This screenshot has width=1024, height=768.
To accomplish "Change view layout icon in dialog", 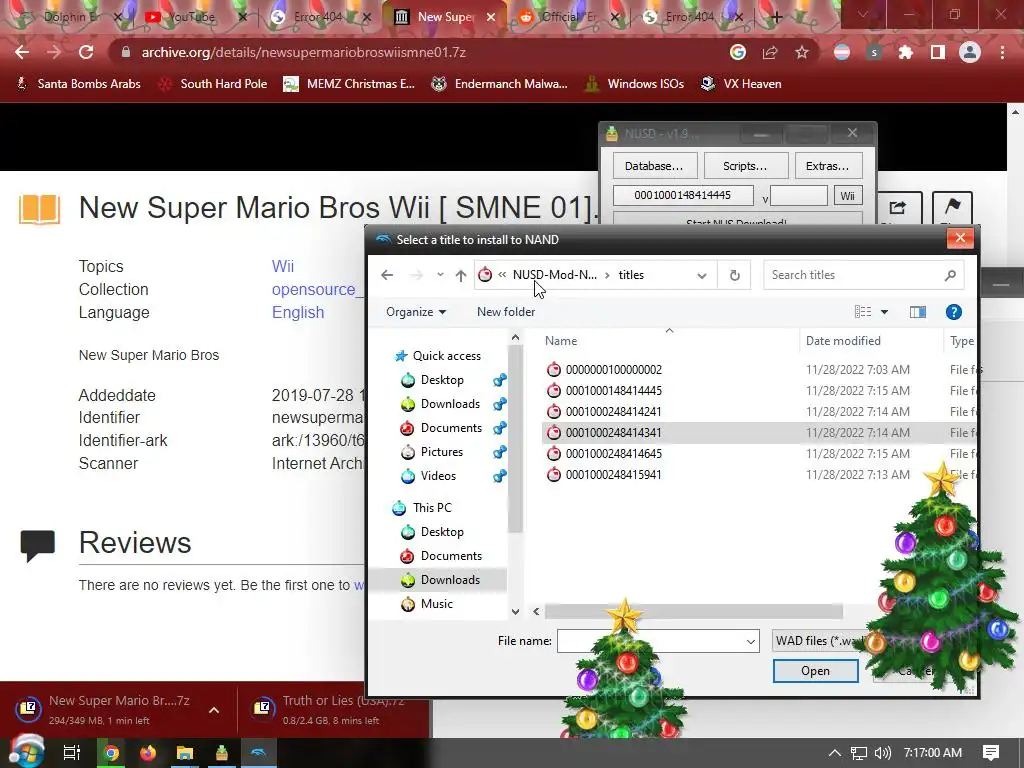I will click(863, 312).
